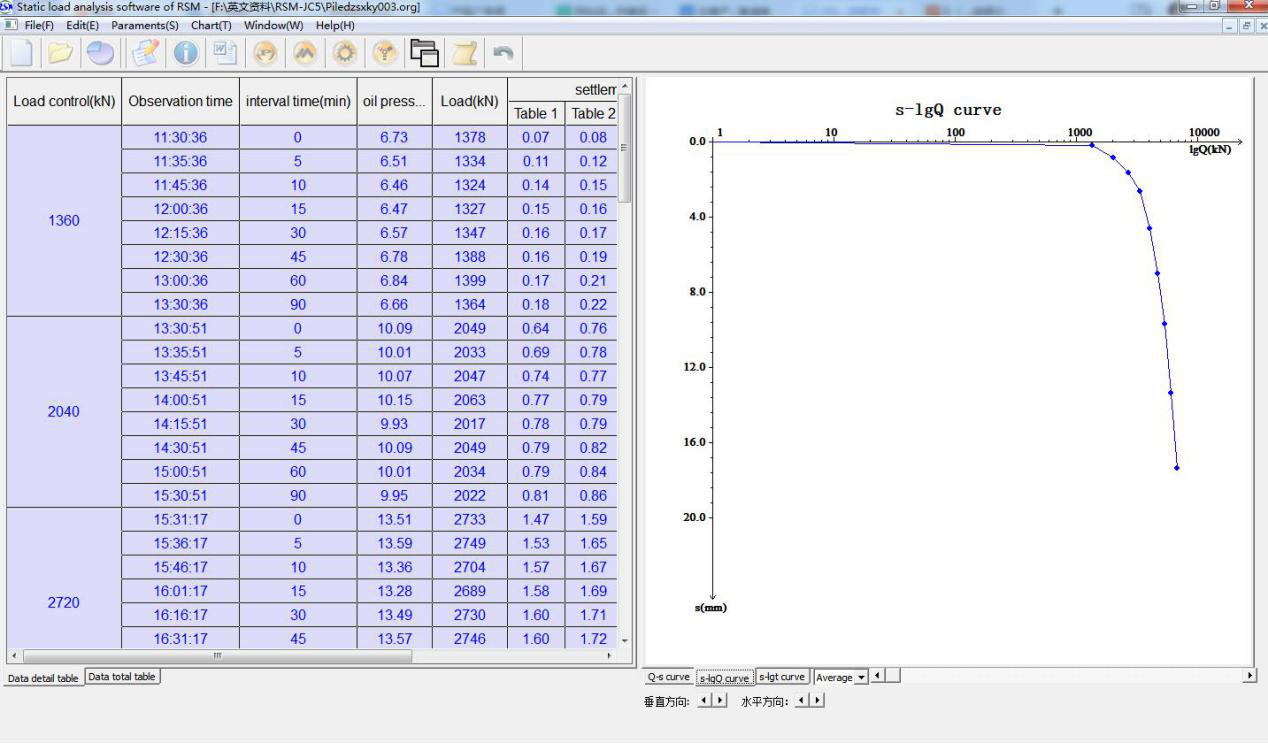
Task: Show the Q-s curve tab
Action: pyautogui.click(x=669, y=677)
